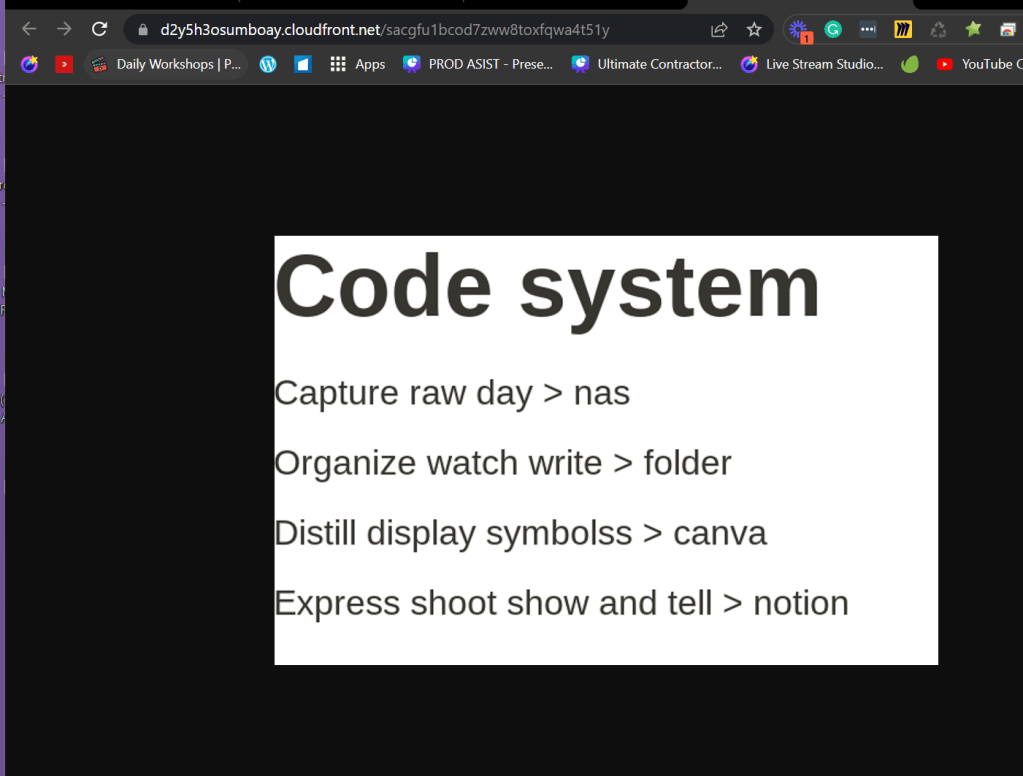Screen dimensions: 1023x776
Task: Click the line Distill display symbolss > canva
Action: coord(521,533)
